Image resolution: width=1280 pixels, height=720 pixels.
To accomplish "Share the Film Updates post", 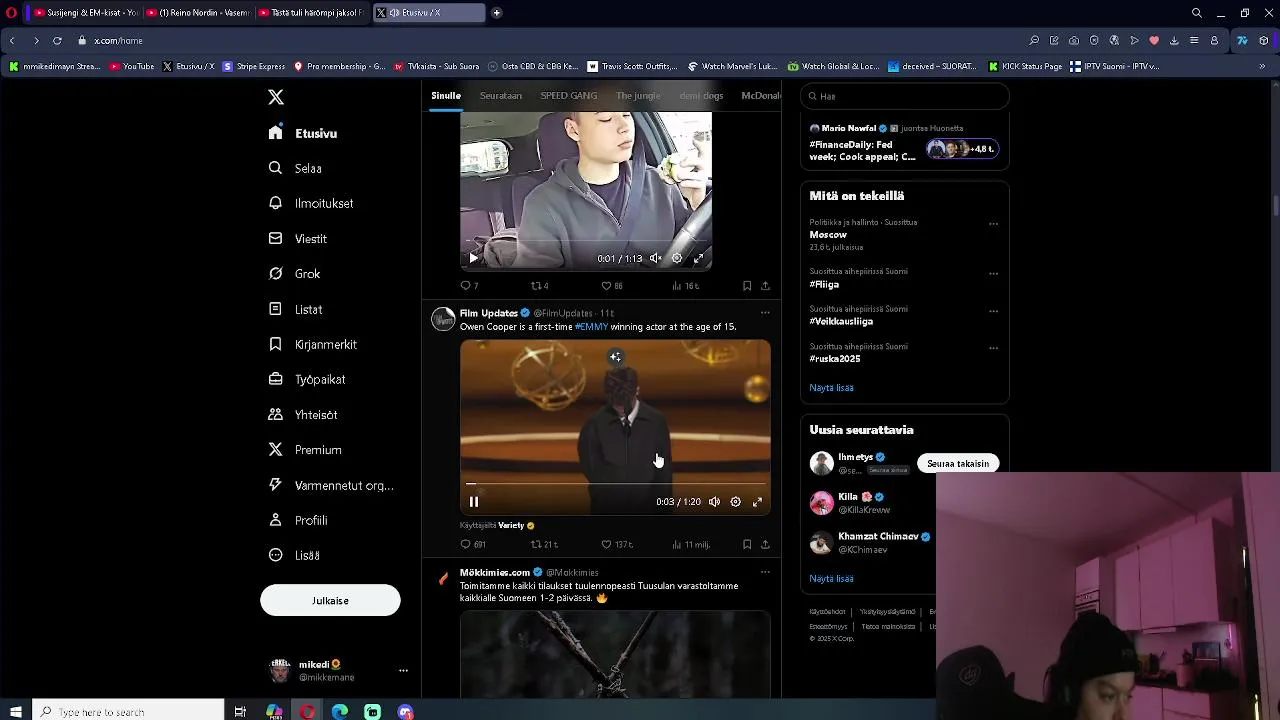I will coord(765,545).
